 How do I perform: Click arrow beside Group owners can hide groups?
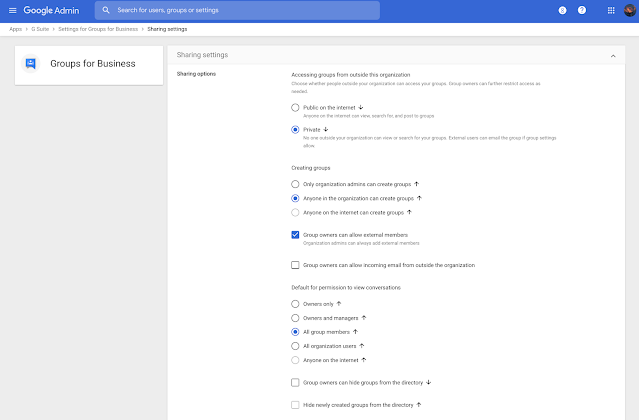pos(428,383)
